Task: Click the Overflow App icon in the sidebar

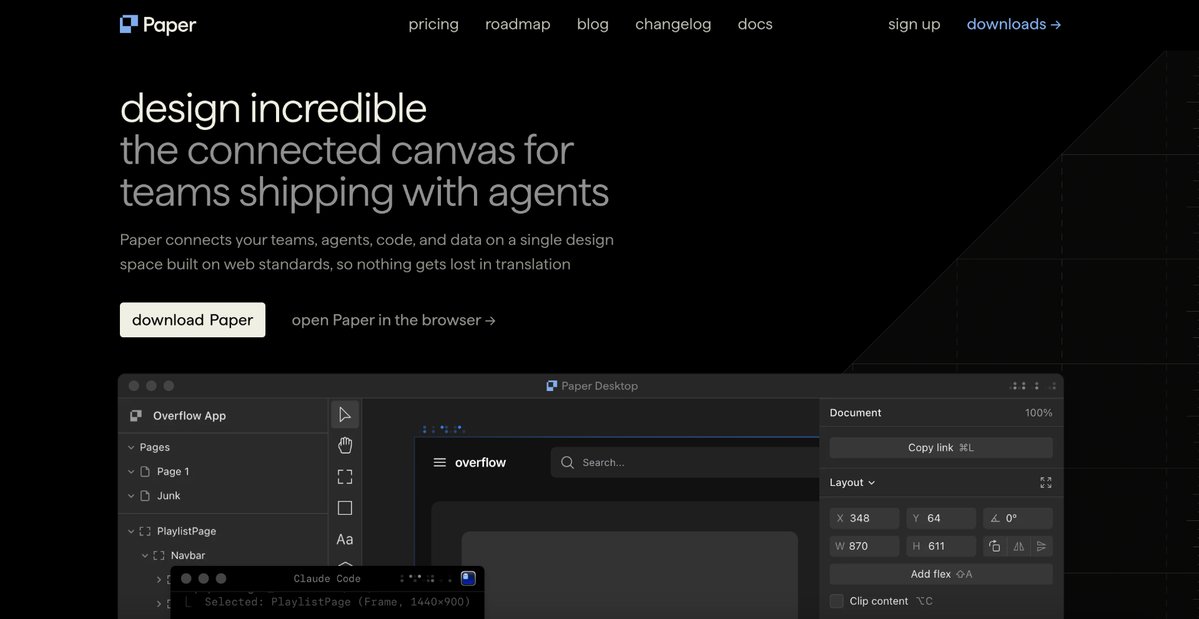Action: [x=135, y=414]
